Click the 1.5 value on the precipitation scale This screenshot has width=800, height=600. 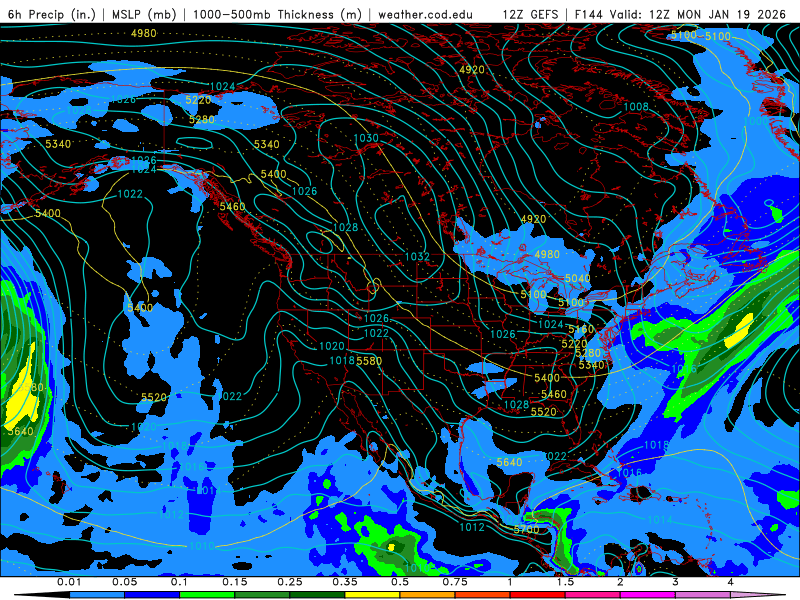point(565,582)
